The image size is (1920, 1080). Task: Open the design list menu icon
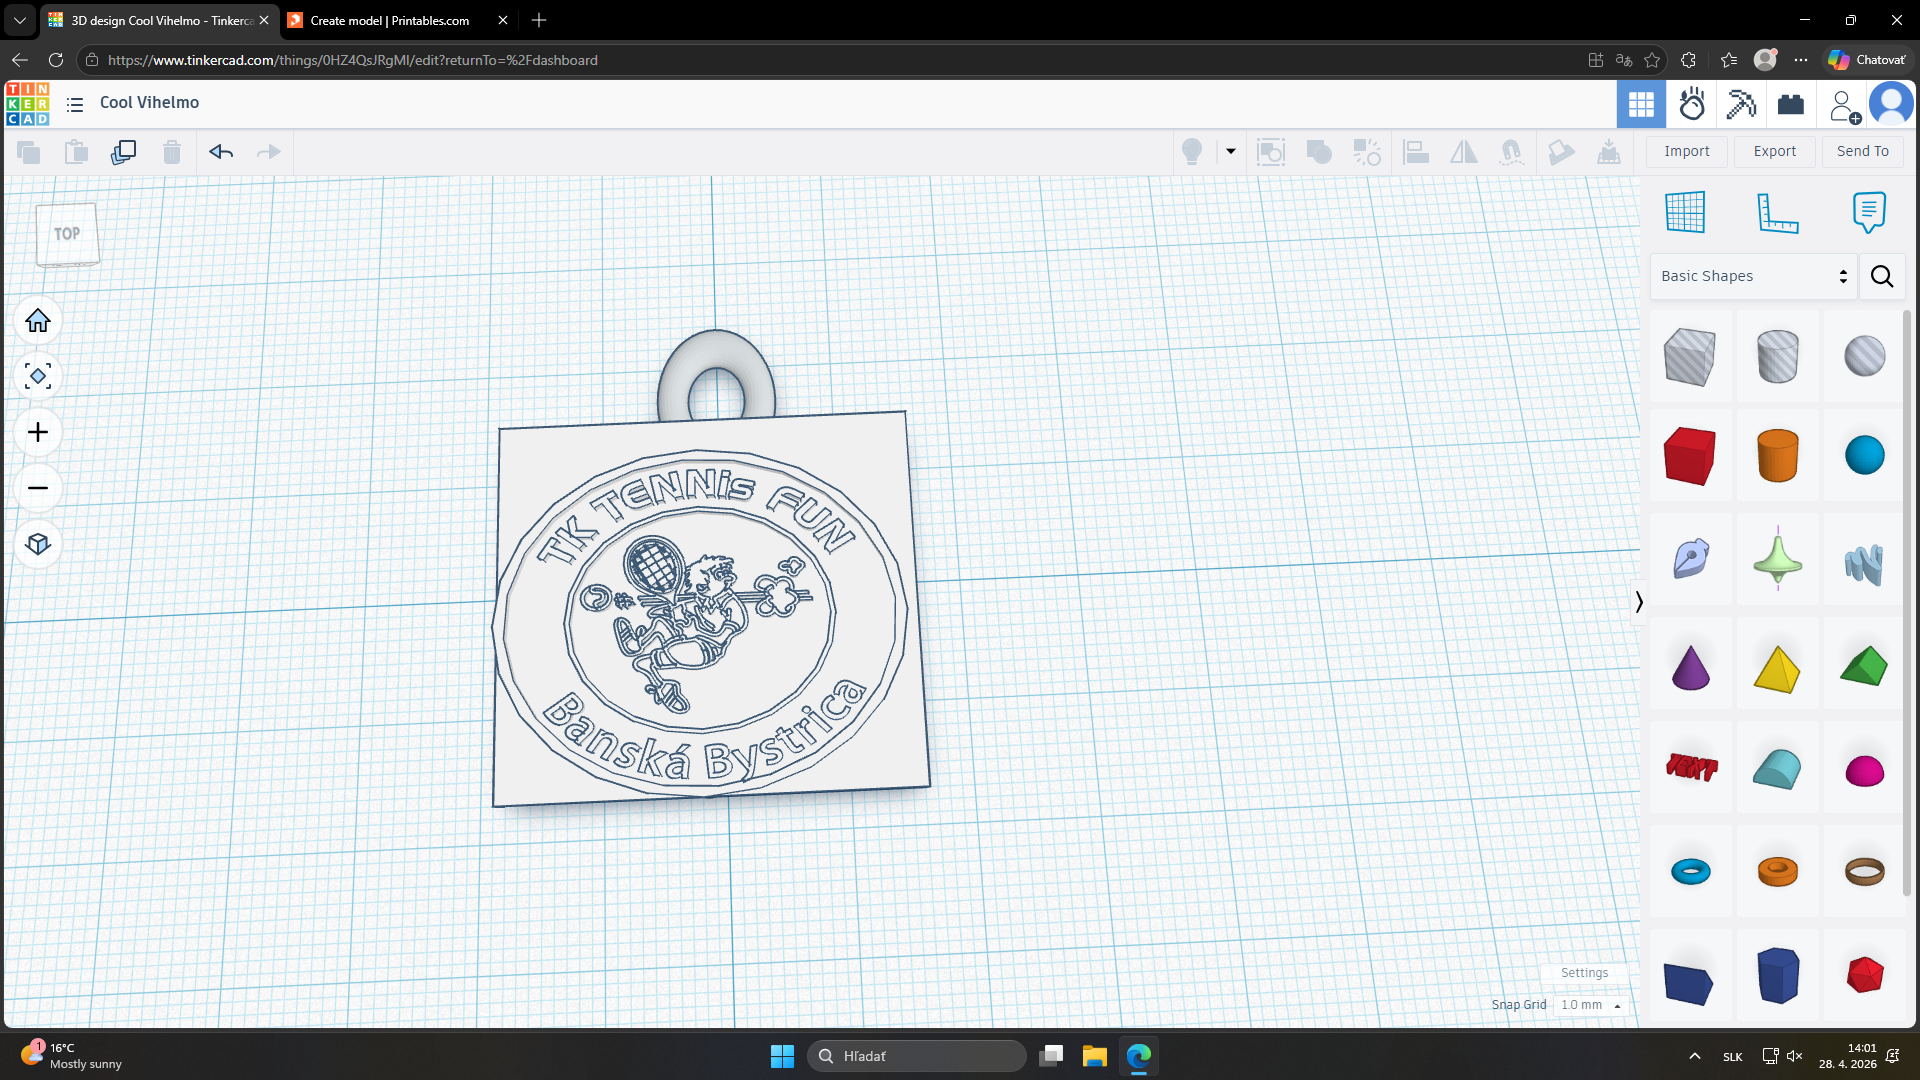pyautogui.click(x=75, y=104)
